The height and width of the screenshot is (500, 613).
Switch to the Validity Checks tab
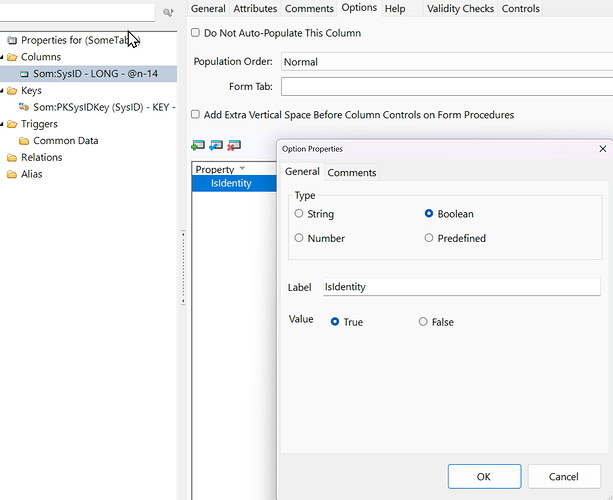(x=460, y=9)
